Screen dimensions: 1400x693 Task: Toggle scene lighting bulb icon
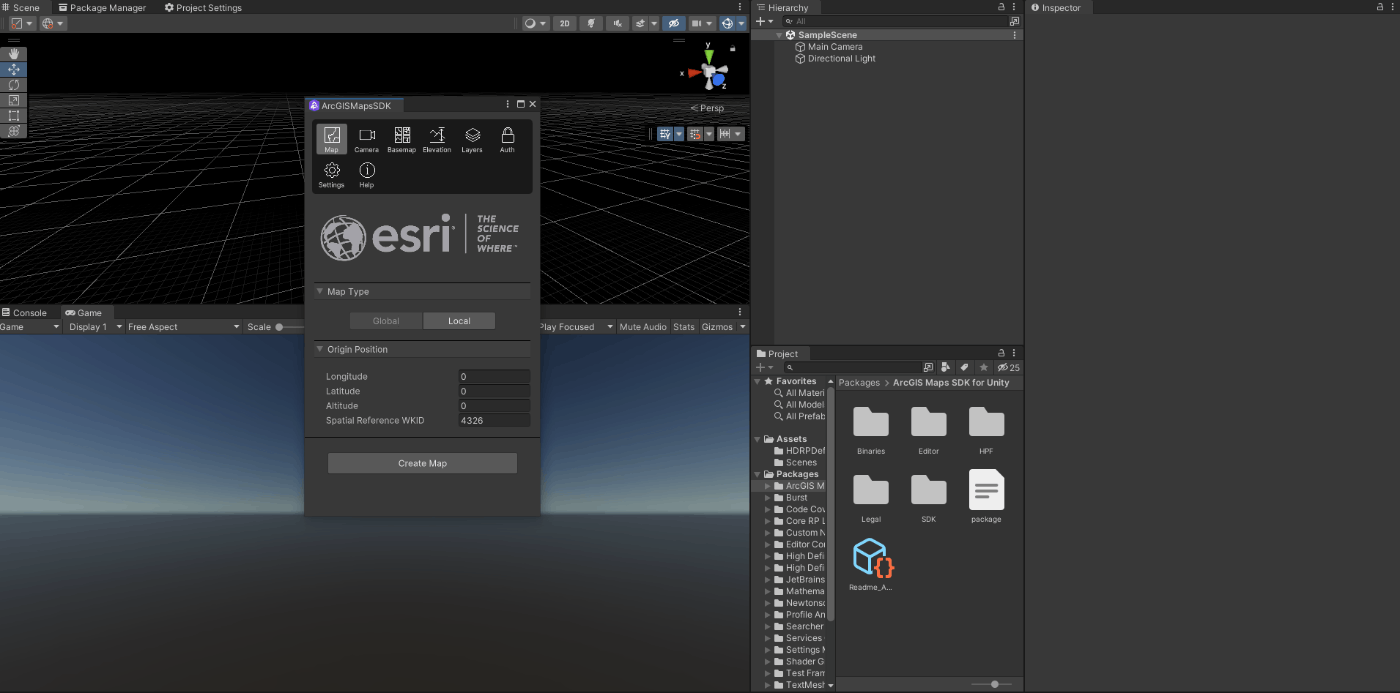click(592, 23)
